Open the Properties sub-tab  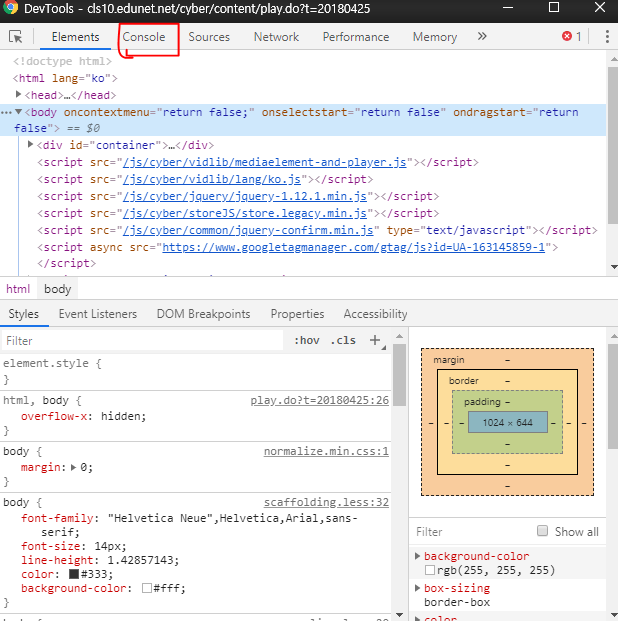(297, 314)
